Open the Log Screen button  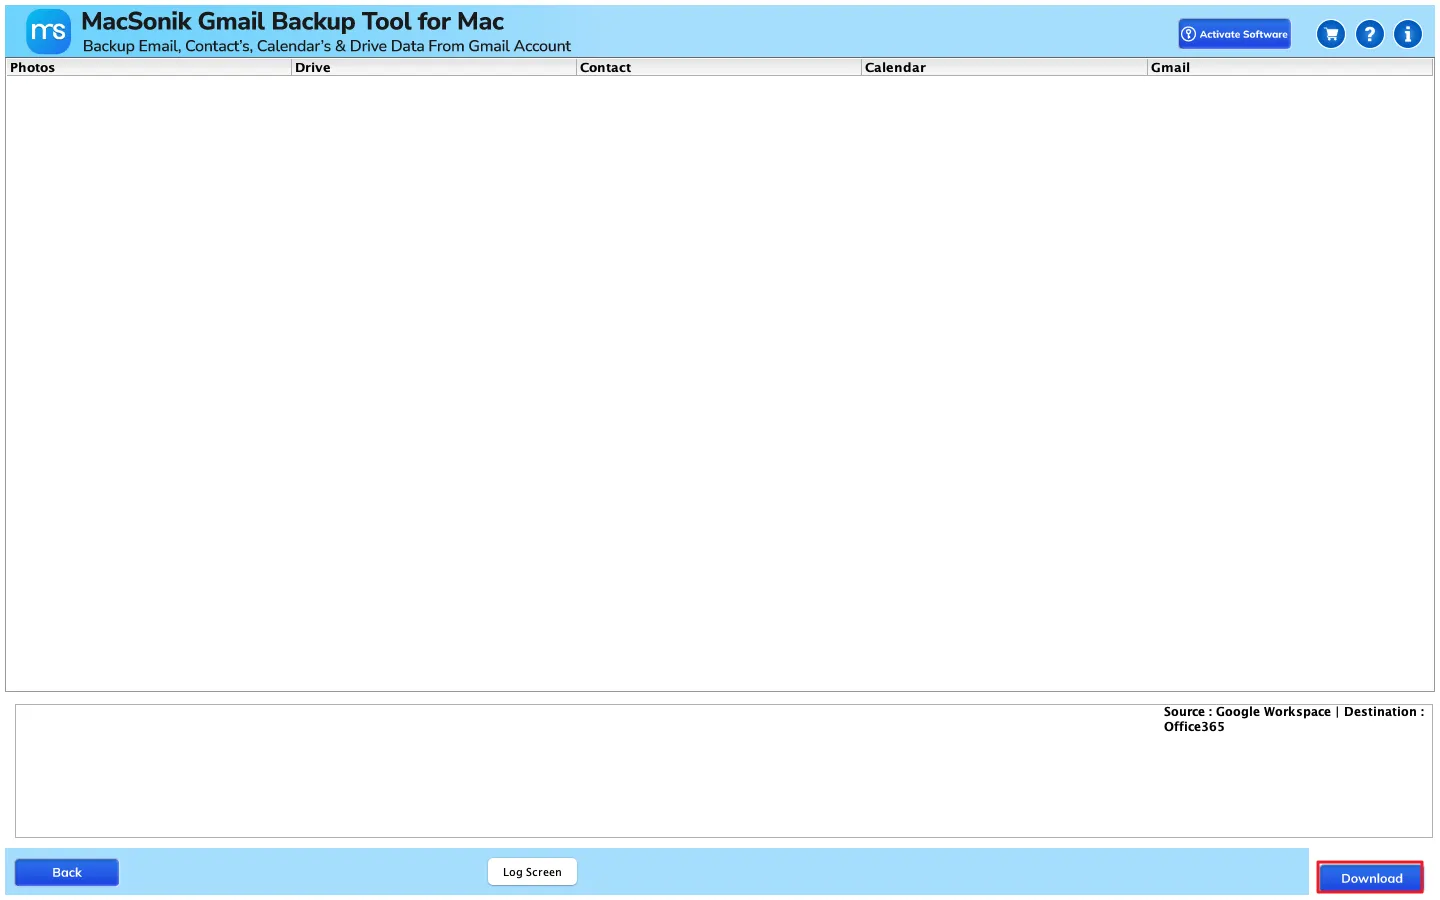tap(532, 872)
